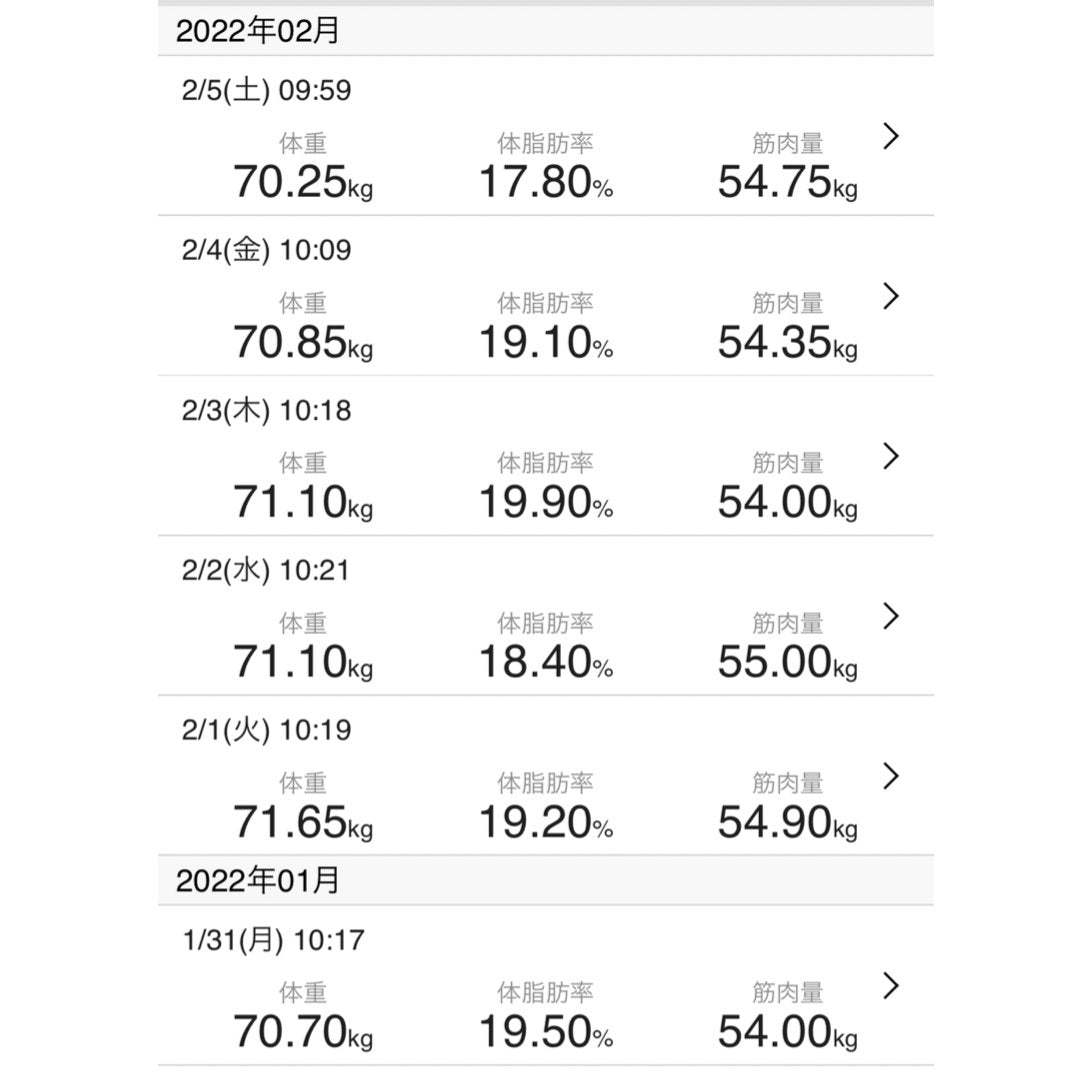Select the 54.90kg muscle mass value
This screenshot has height=1080, width=1080.
pyautogui.click(x=787, y=822)
